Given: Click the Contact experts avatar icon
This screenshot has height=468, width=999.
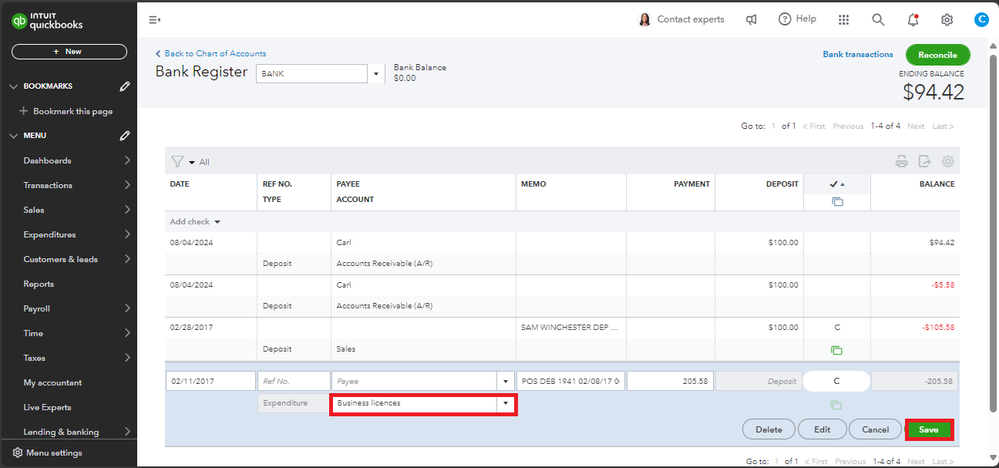Looking at the screenshot, I should [x=645, y=20].
